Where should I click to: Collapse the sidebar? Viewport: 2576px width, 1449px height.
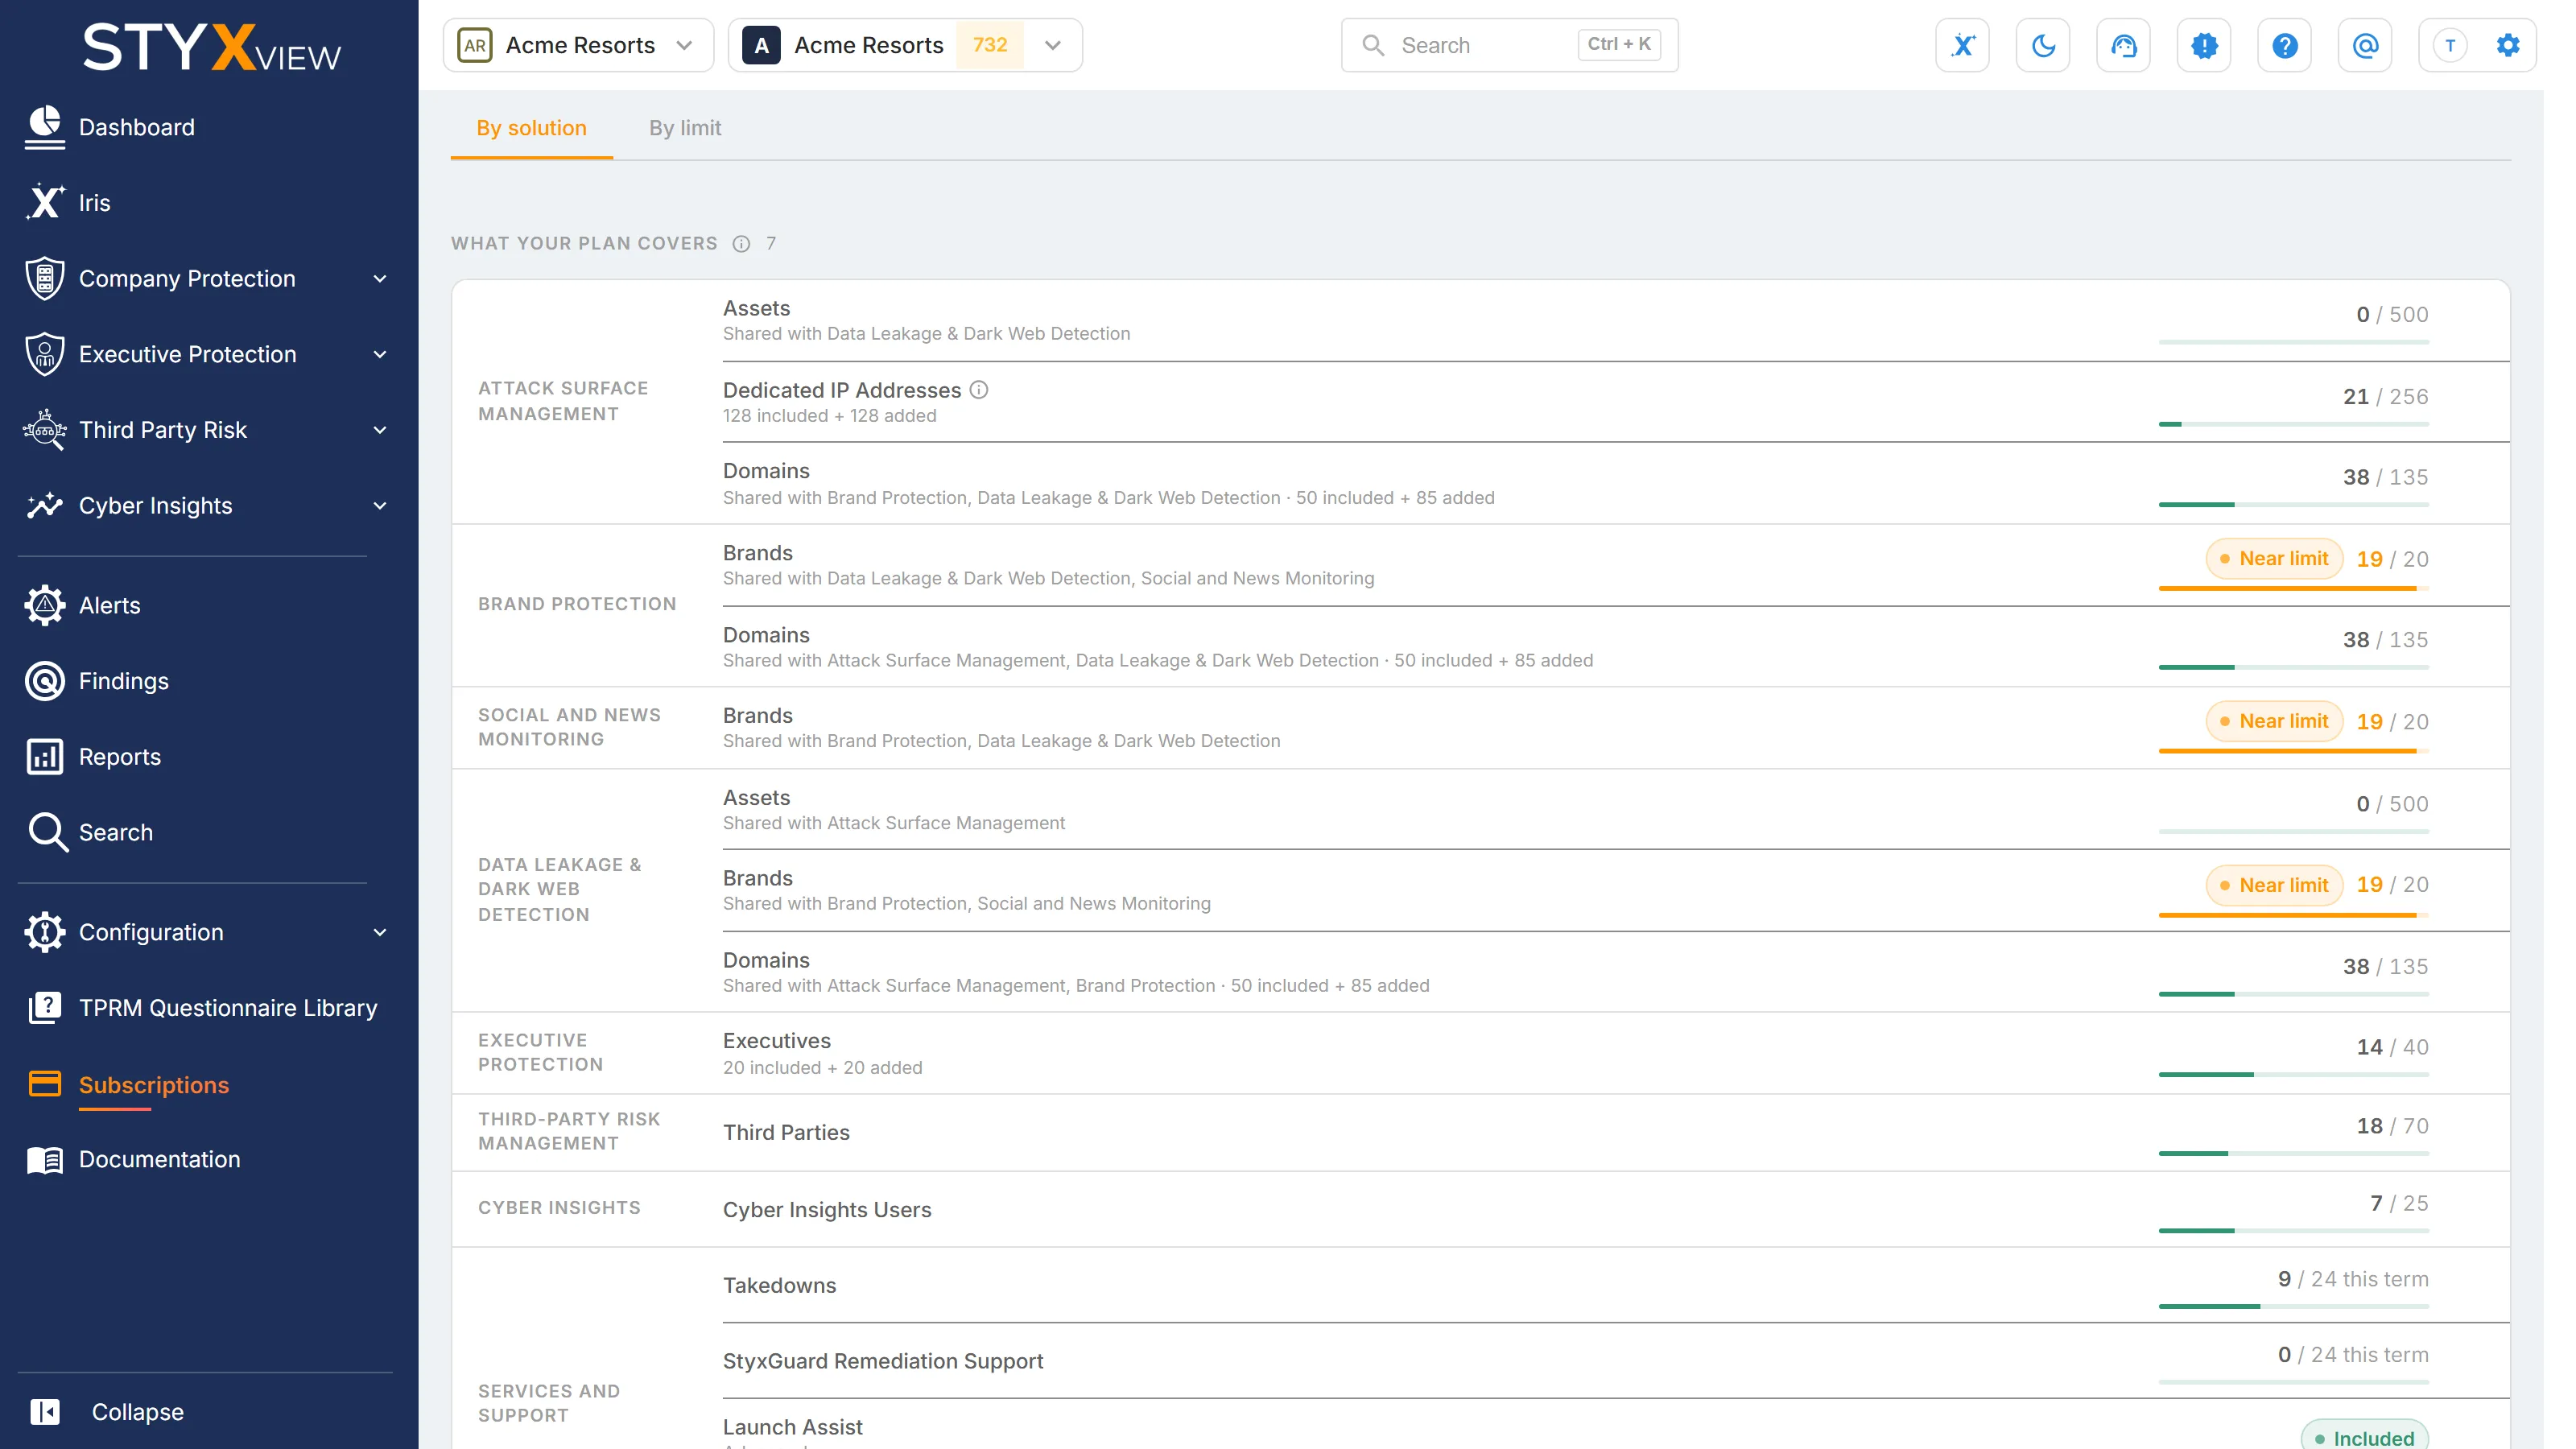(x=107, y=1411)
